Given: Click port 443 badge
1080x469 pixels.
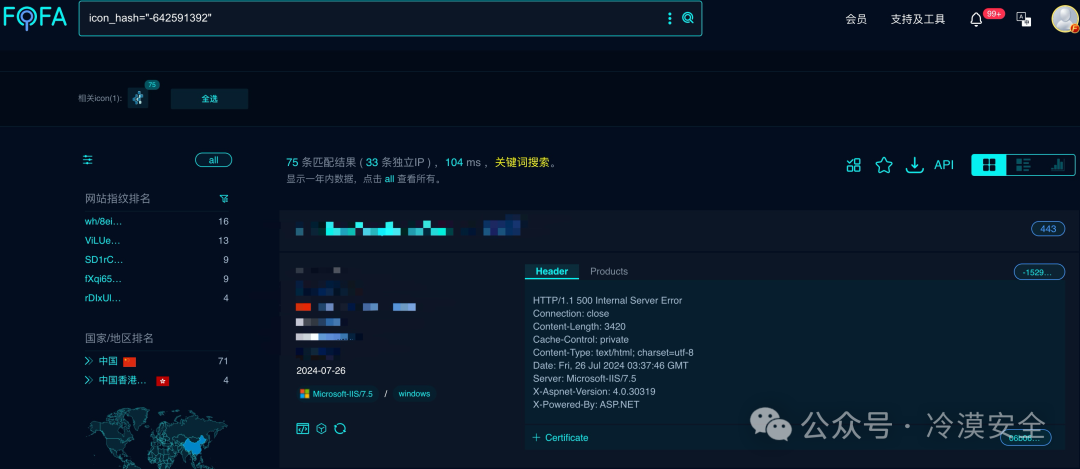Looking at the screenshot, I should [1048, 229].
